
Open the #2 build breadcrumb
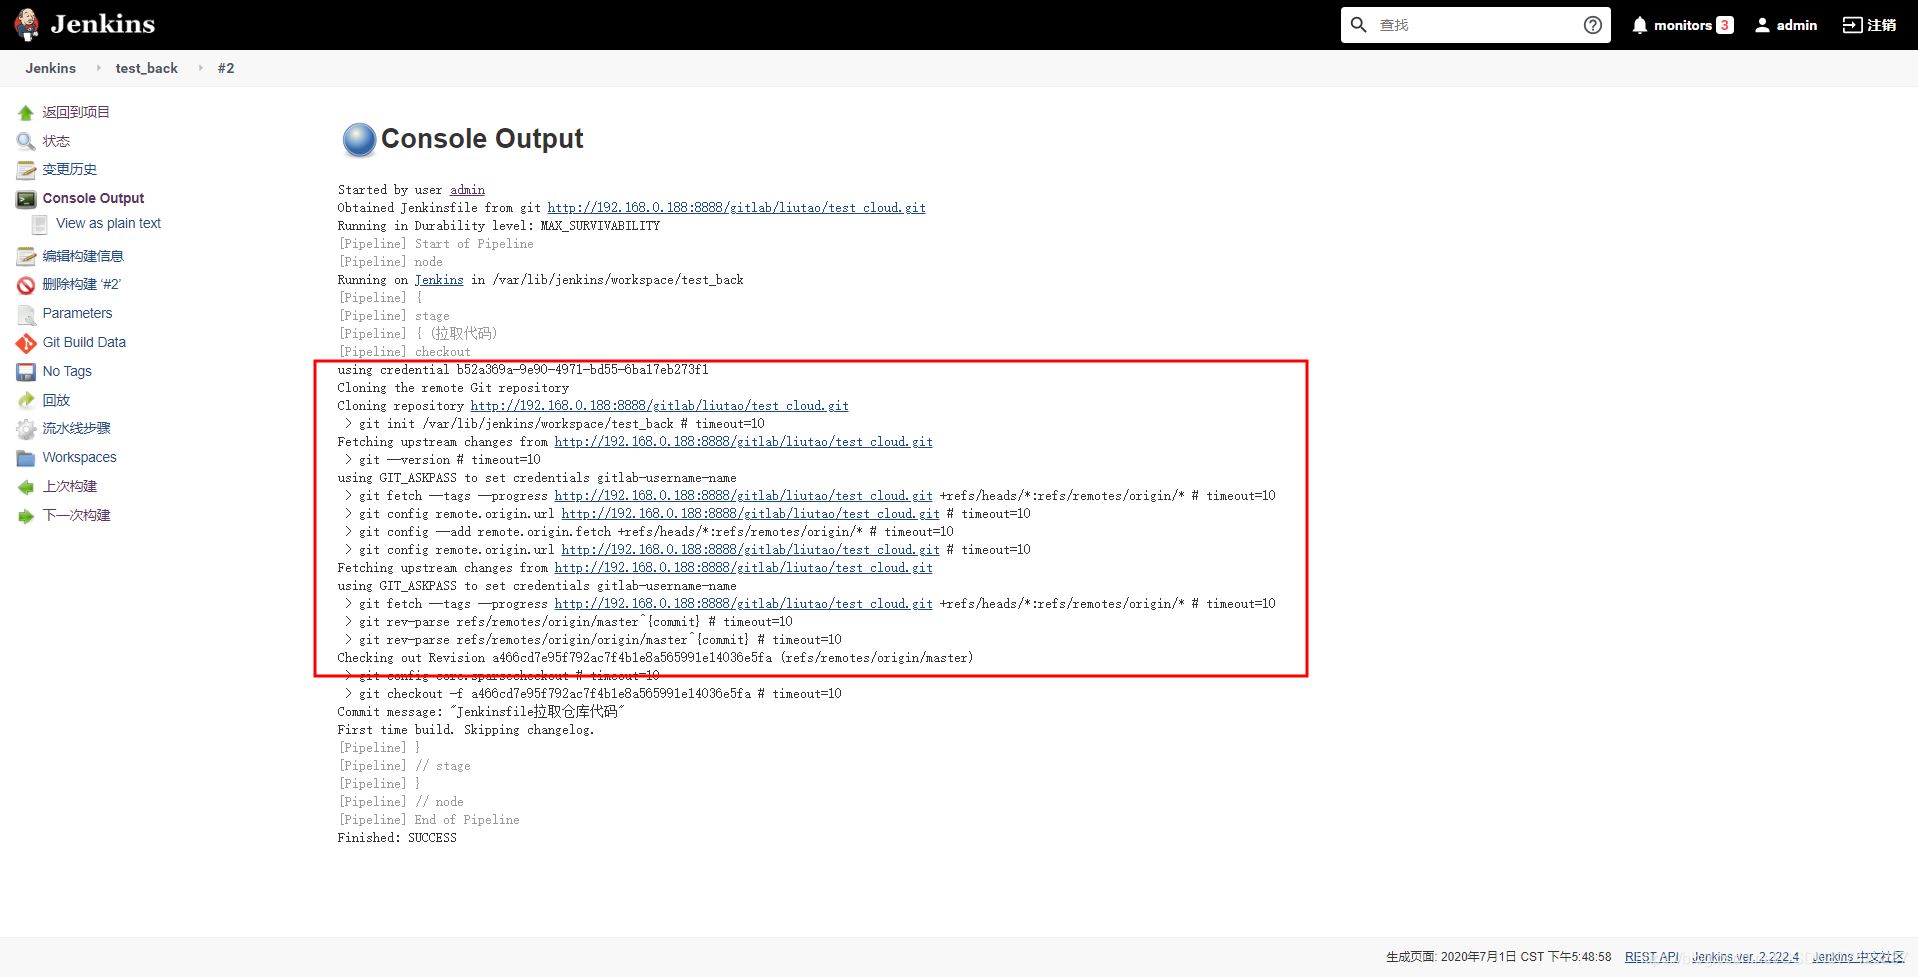click(226, 68)
